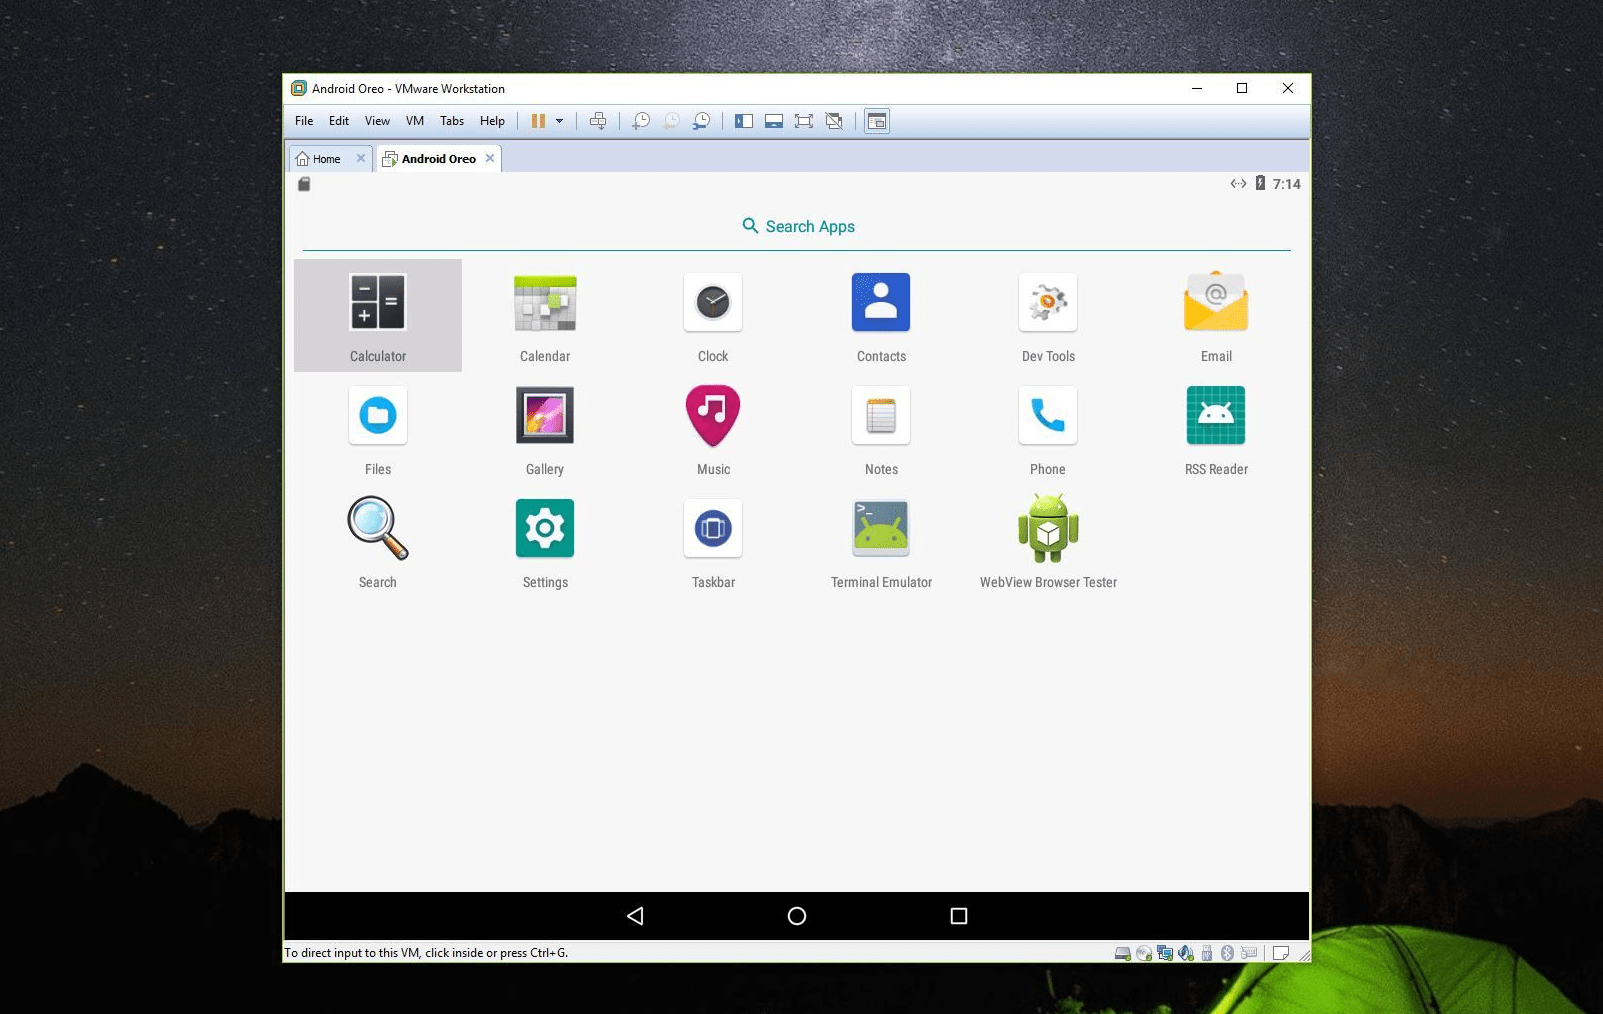This screenshot has width=1603, height=1014.
Task: Click the 7:14 clock in status bar
Action: 1286,184
